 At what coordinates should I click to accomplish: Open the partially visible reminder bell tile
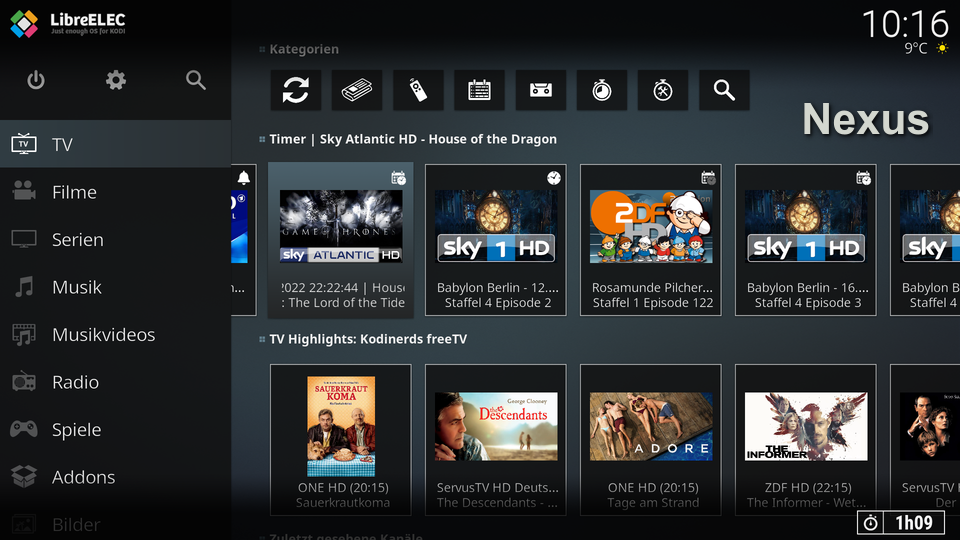pos(244,240)
